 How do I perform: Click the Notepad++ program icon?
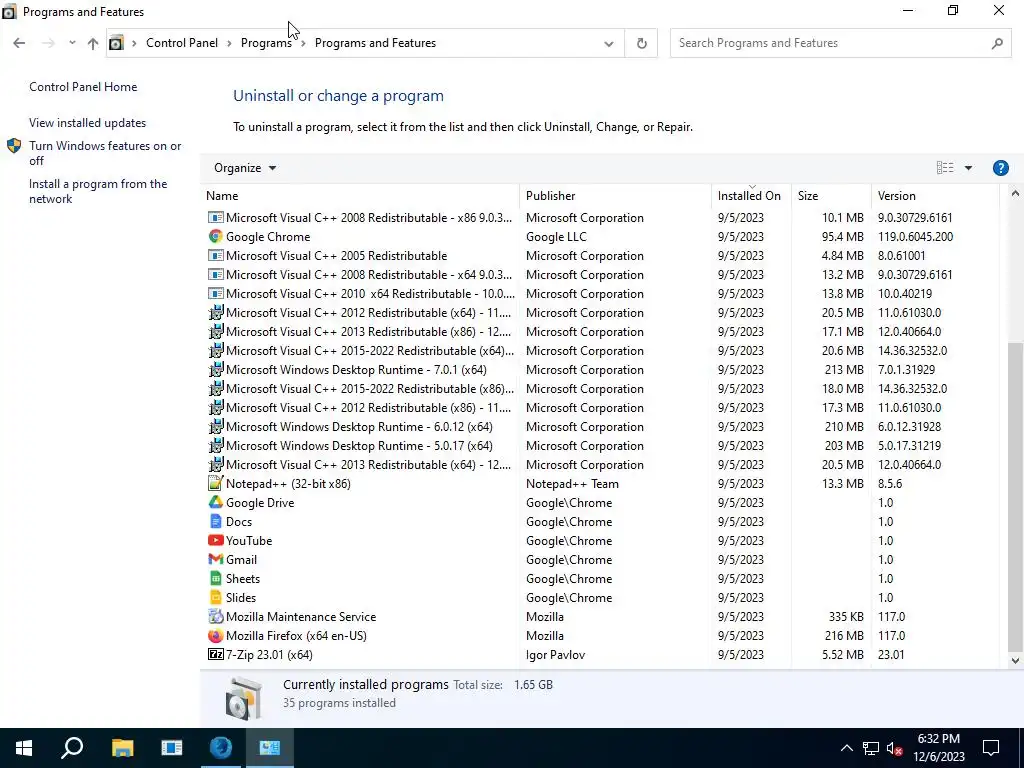click(216, 483)
